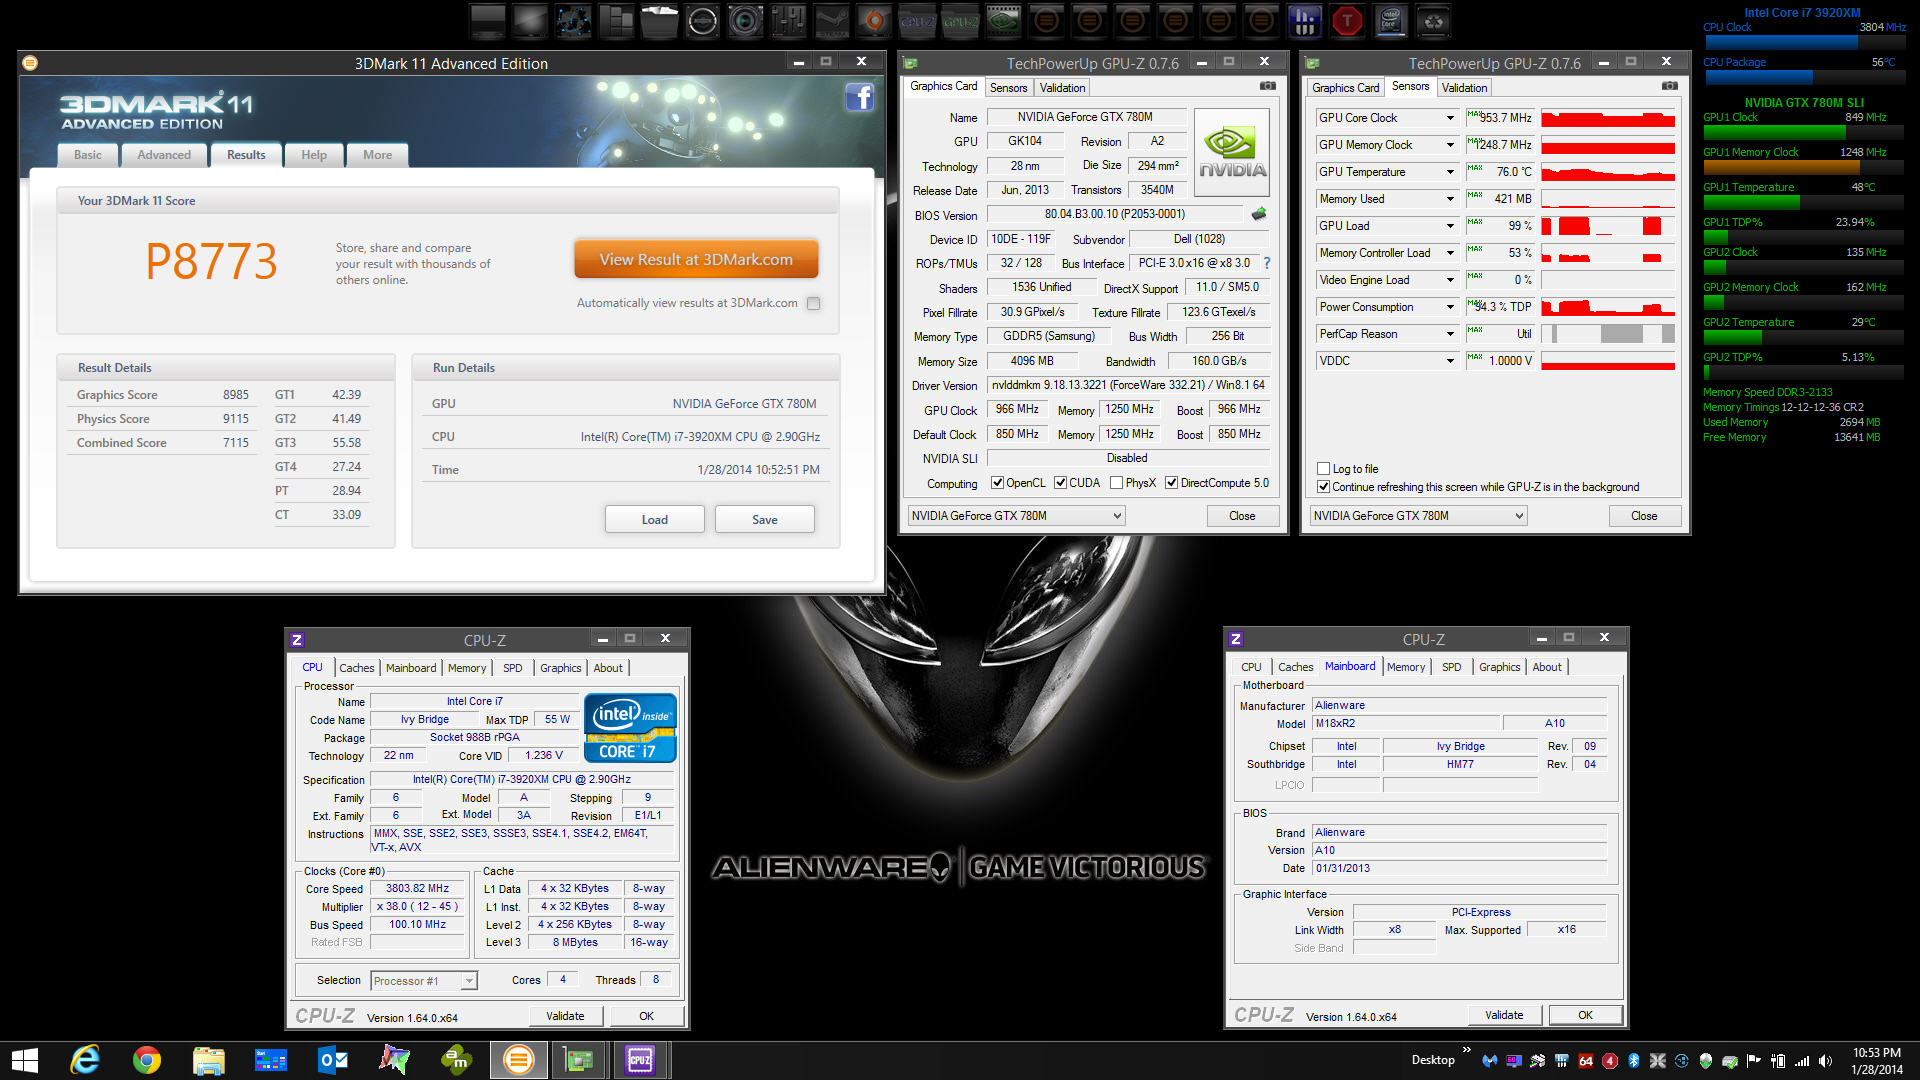
Task: Open the Processor #1 selection dropdown in CPU-Z
Action: click(x=424, y=981)
